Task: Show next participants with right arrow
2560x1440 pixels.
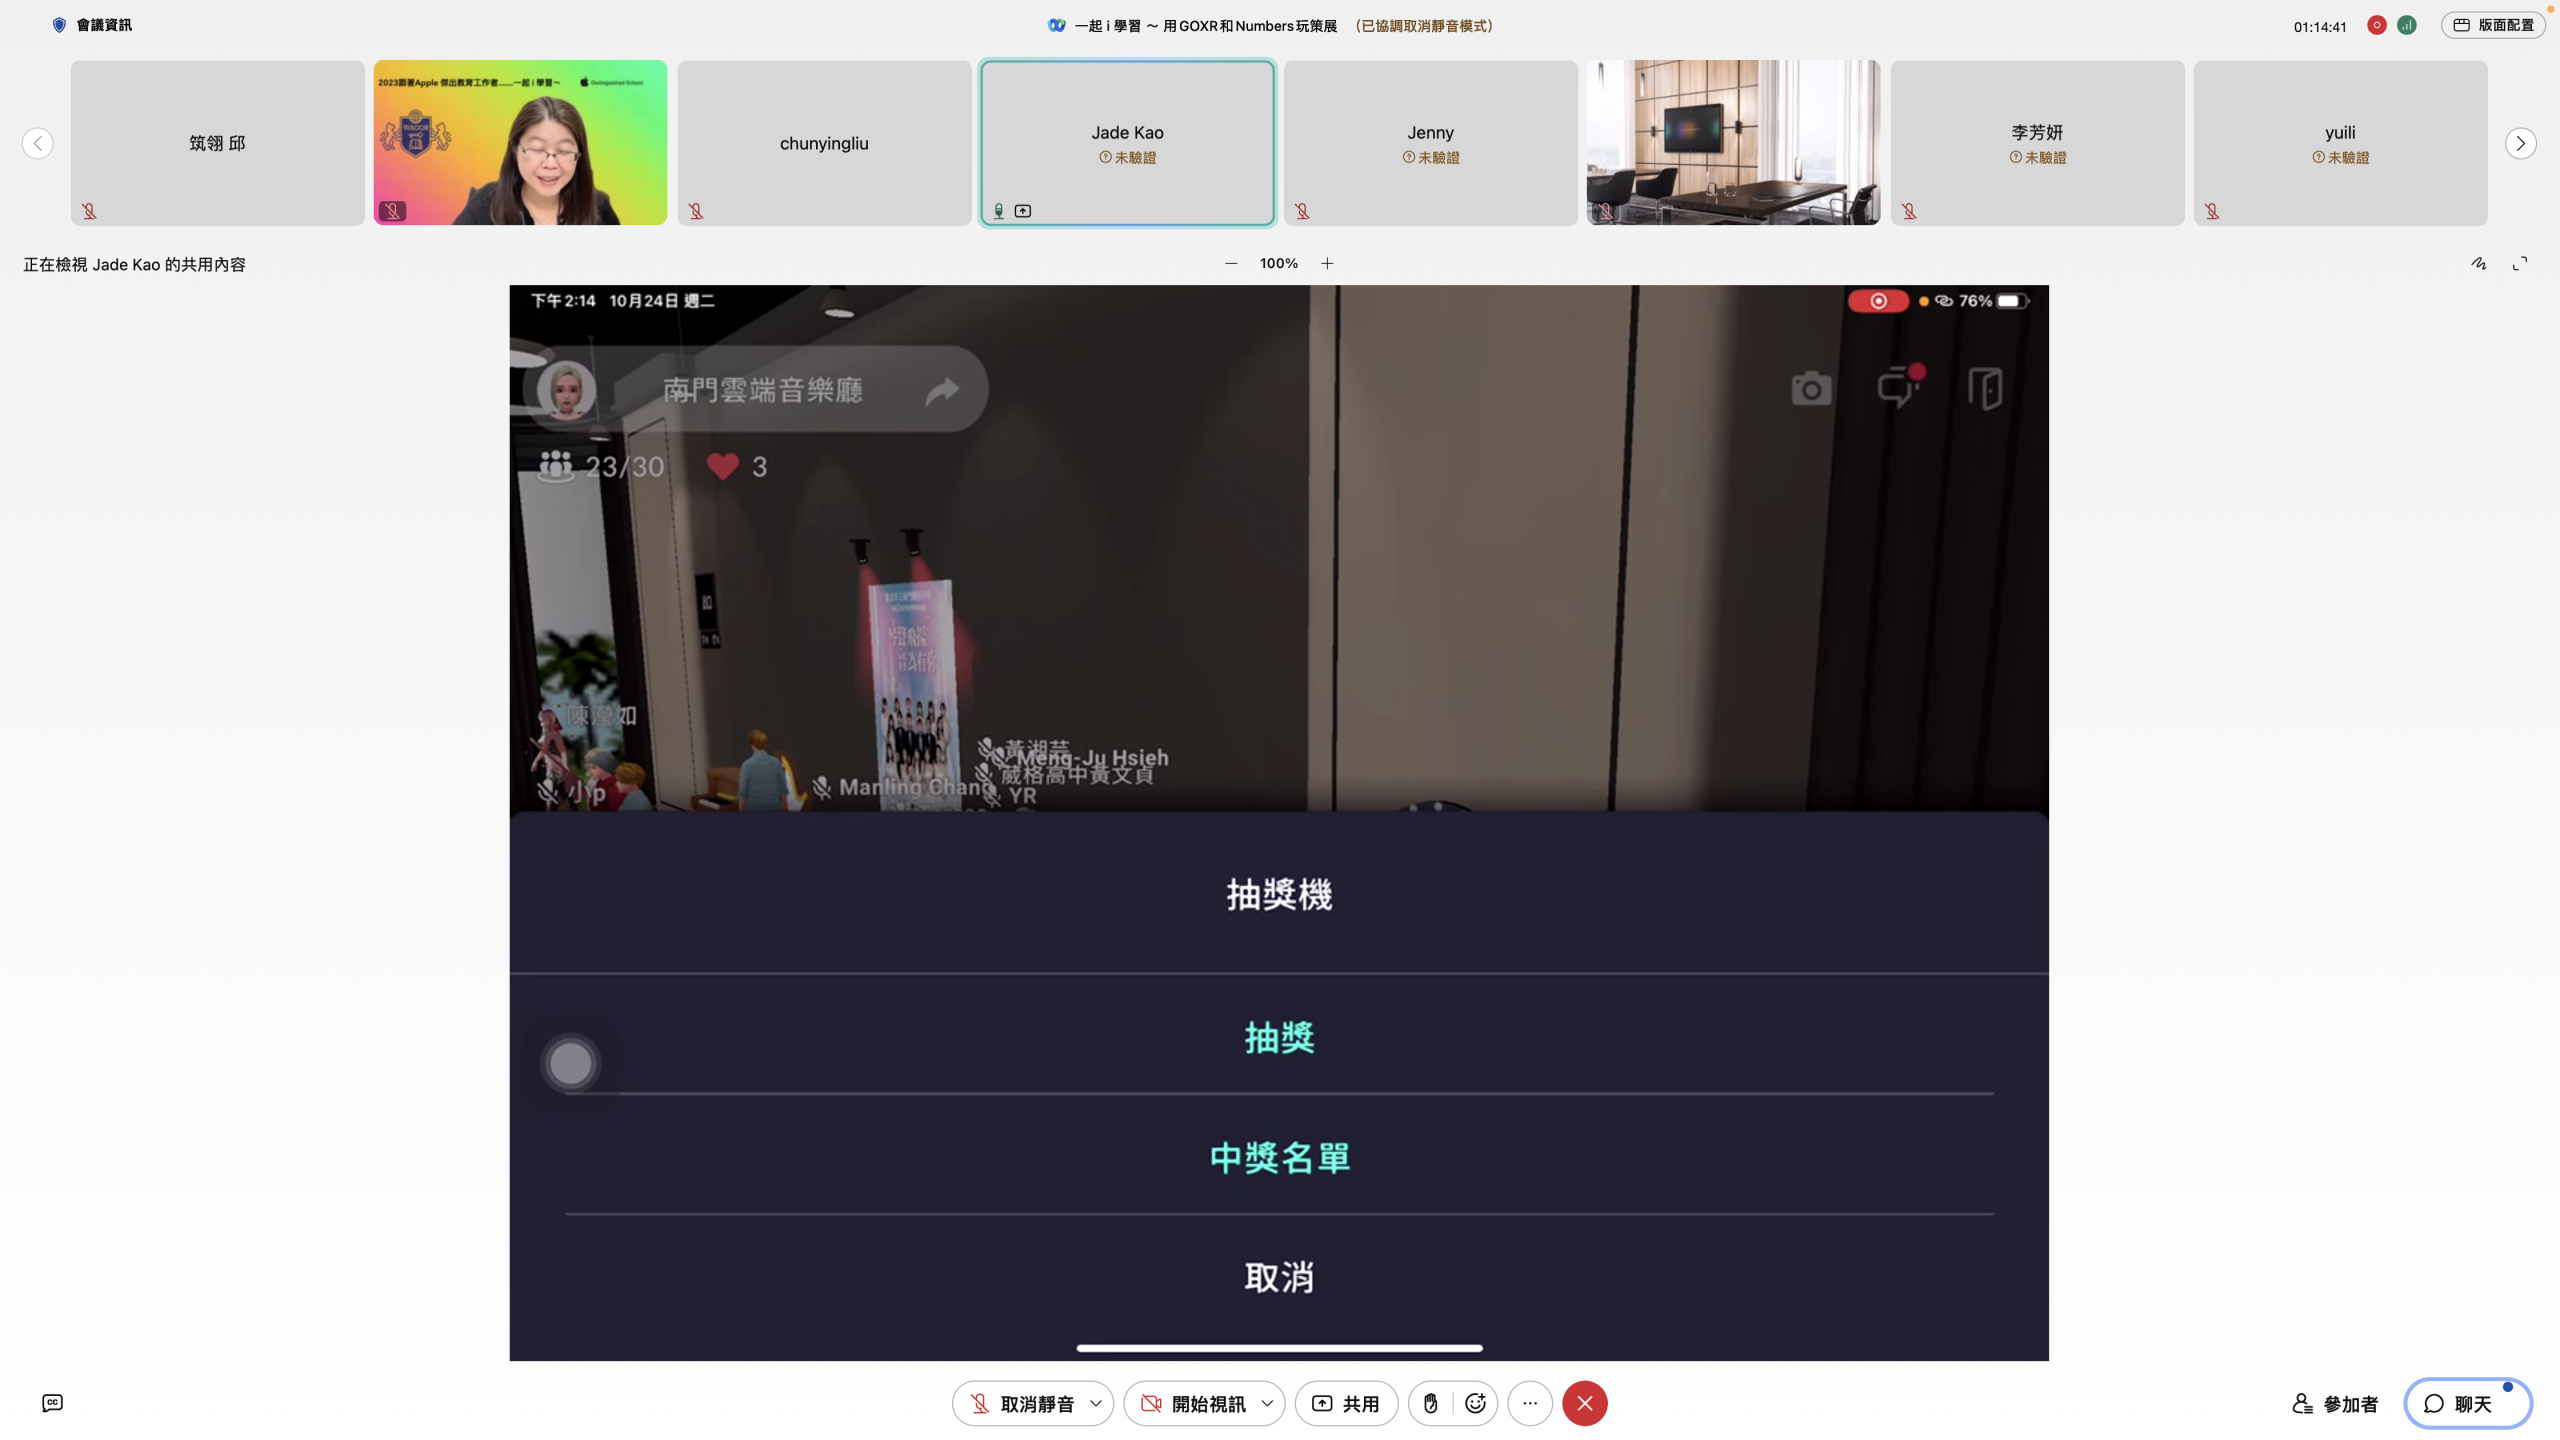Action: pyautogui.click(x=2520, y=143)
